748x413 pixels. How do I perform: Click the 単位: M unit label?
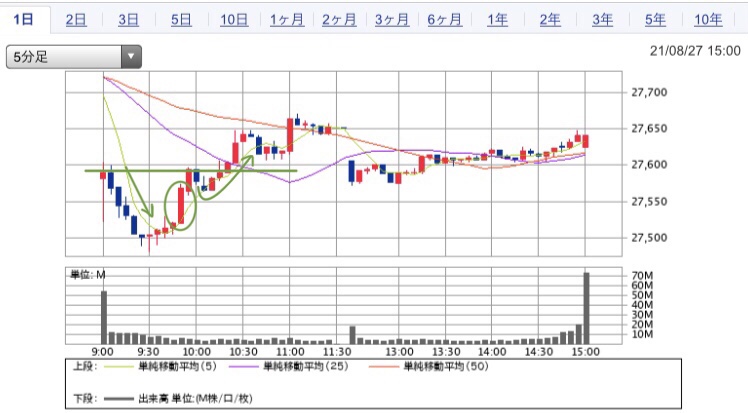point(88,275)
